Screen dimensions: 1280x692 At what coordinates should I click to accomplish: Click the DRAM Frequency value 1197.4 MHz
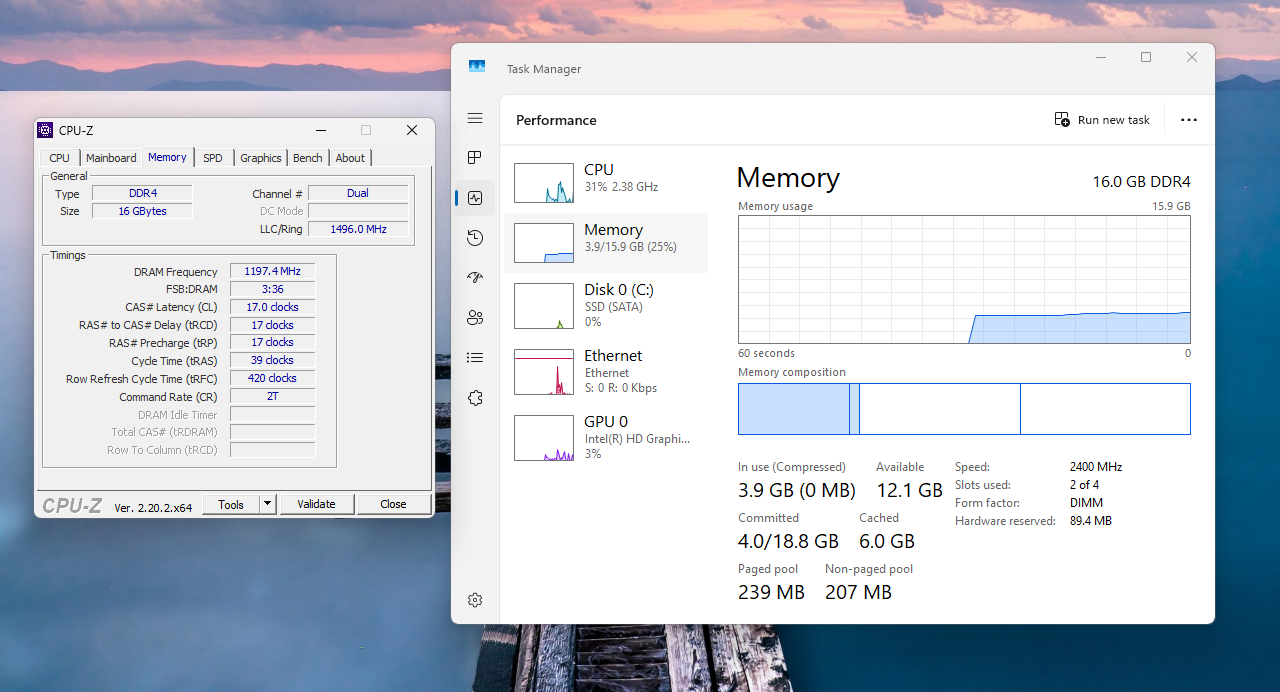point(272,271)
